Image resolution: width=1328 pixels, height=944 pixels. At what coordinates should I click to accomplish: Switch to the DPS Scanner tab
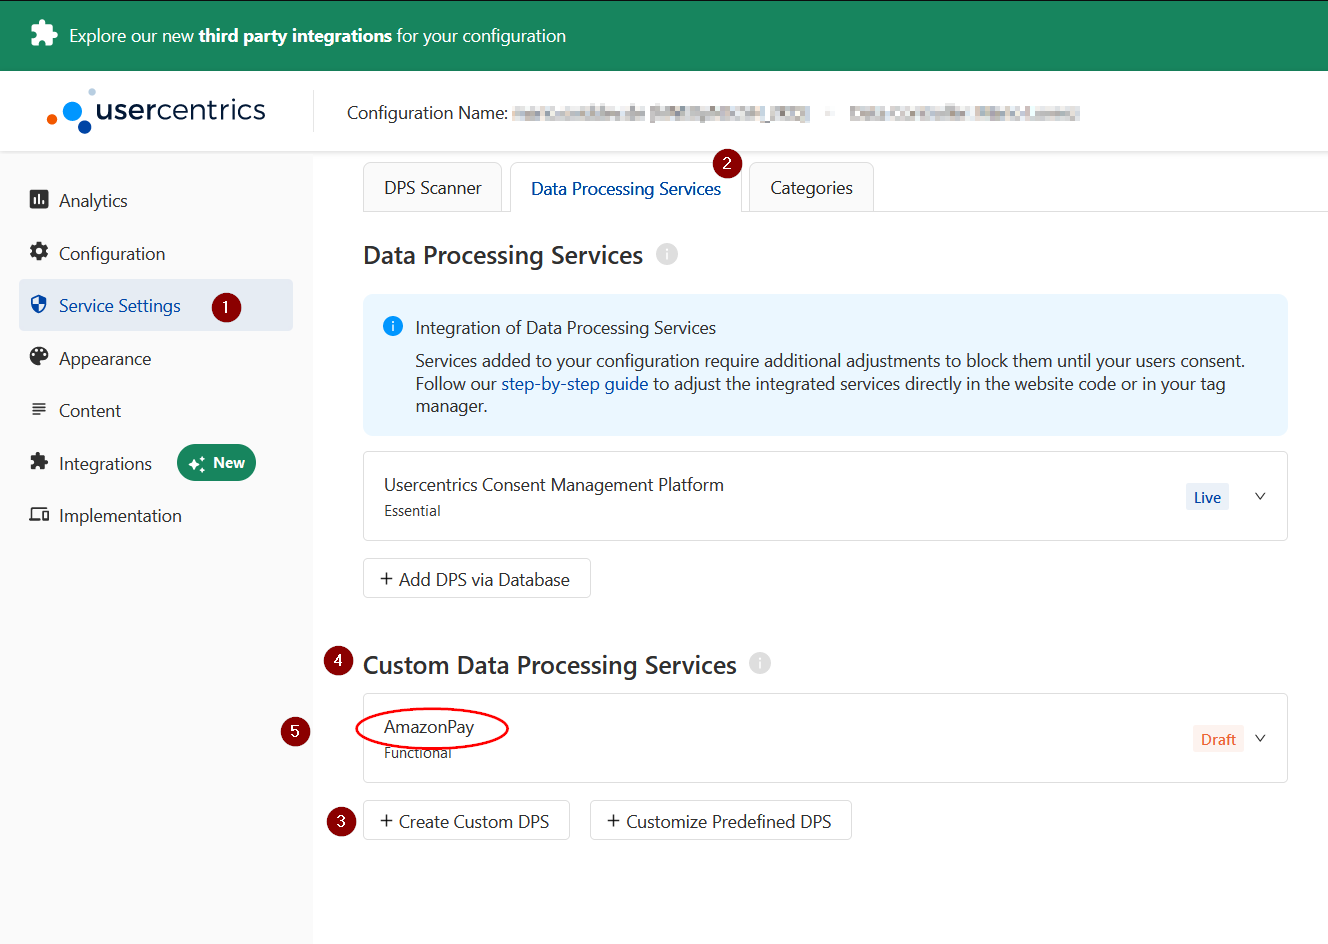432,188
